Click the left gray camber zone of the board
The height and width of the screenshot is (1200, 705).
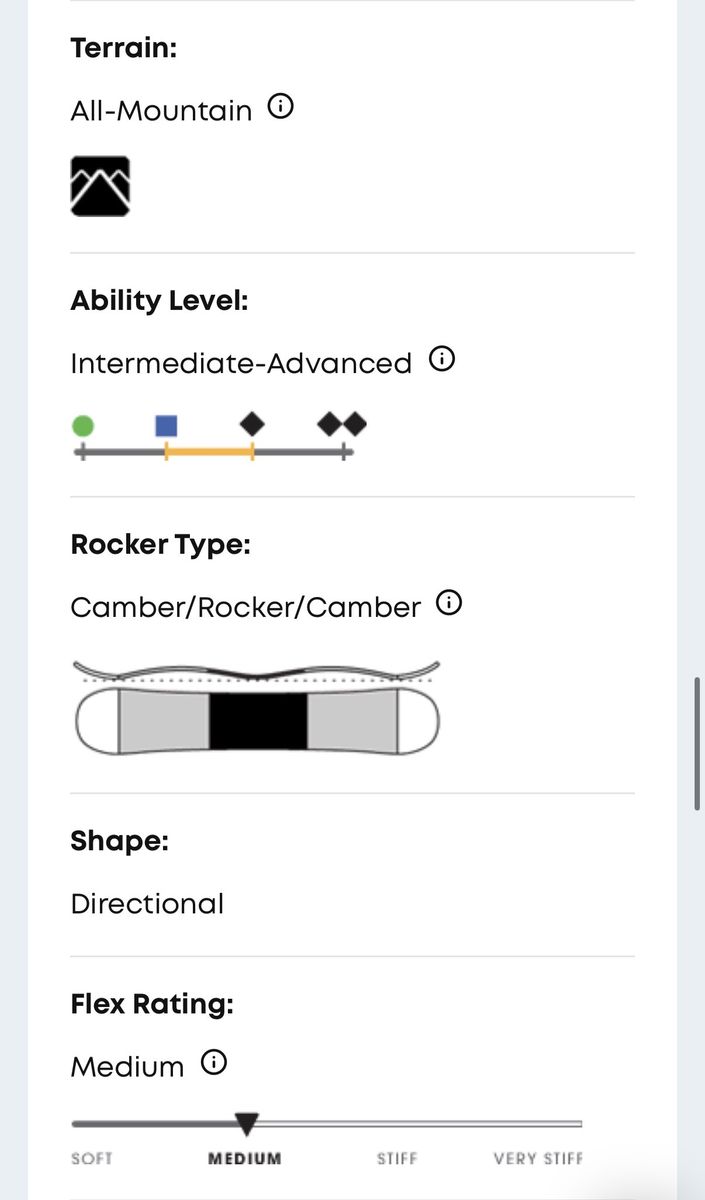[164, 720]
